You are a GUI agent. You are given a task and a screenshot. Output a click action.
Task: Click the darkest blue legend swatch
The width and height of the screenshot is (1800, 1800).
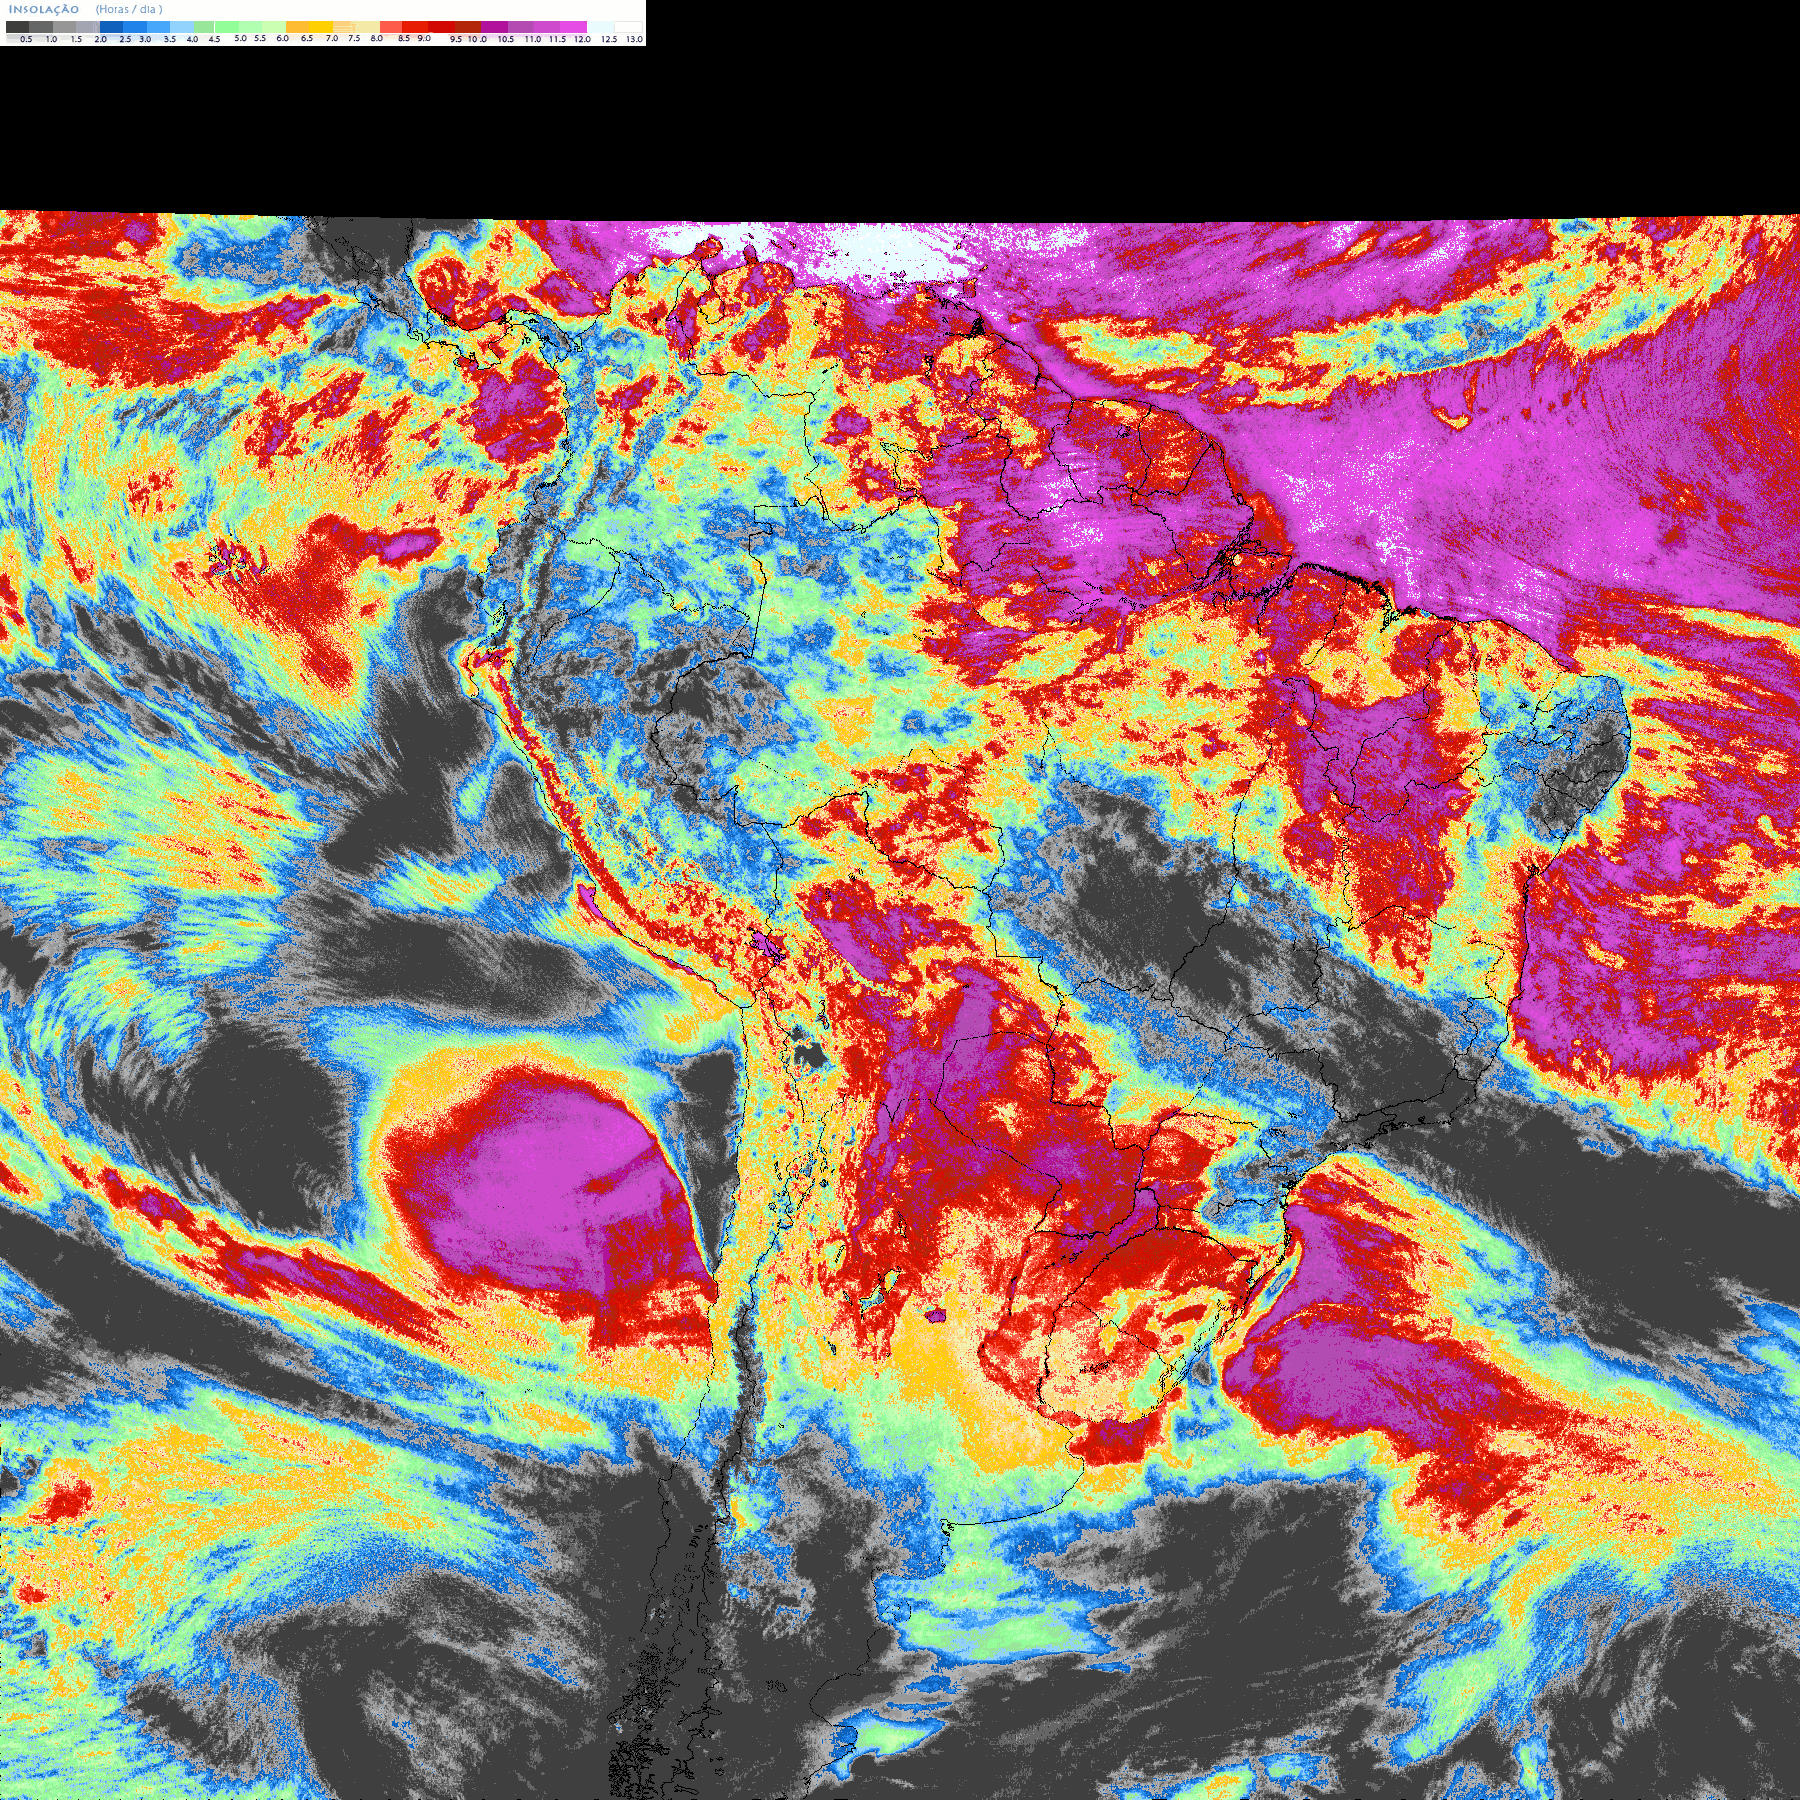tap(111, 27)
